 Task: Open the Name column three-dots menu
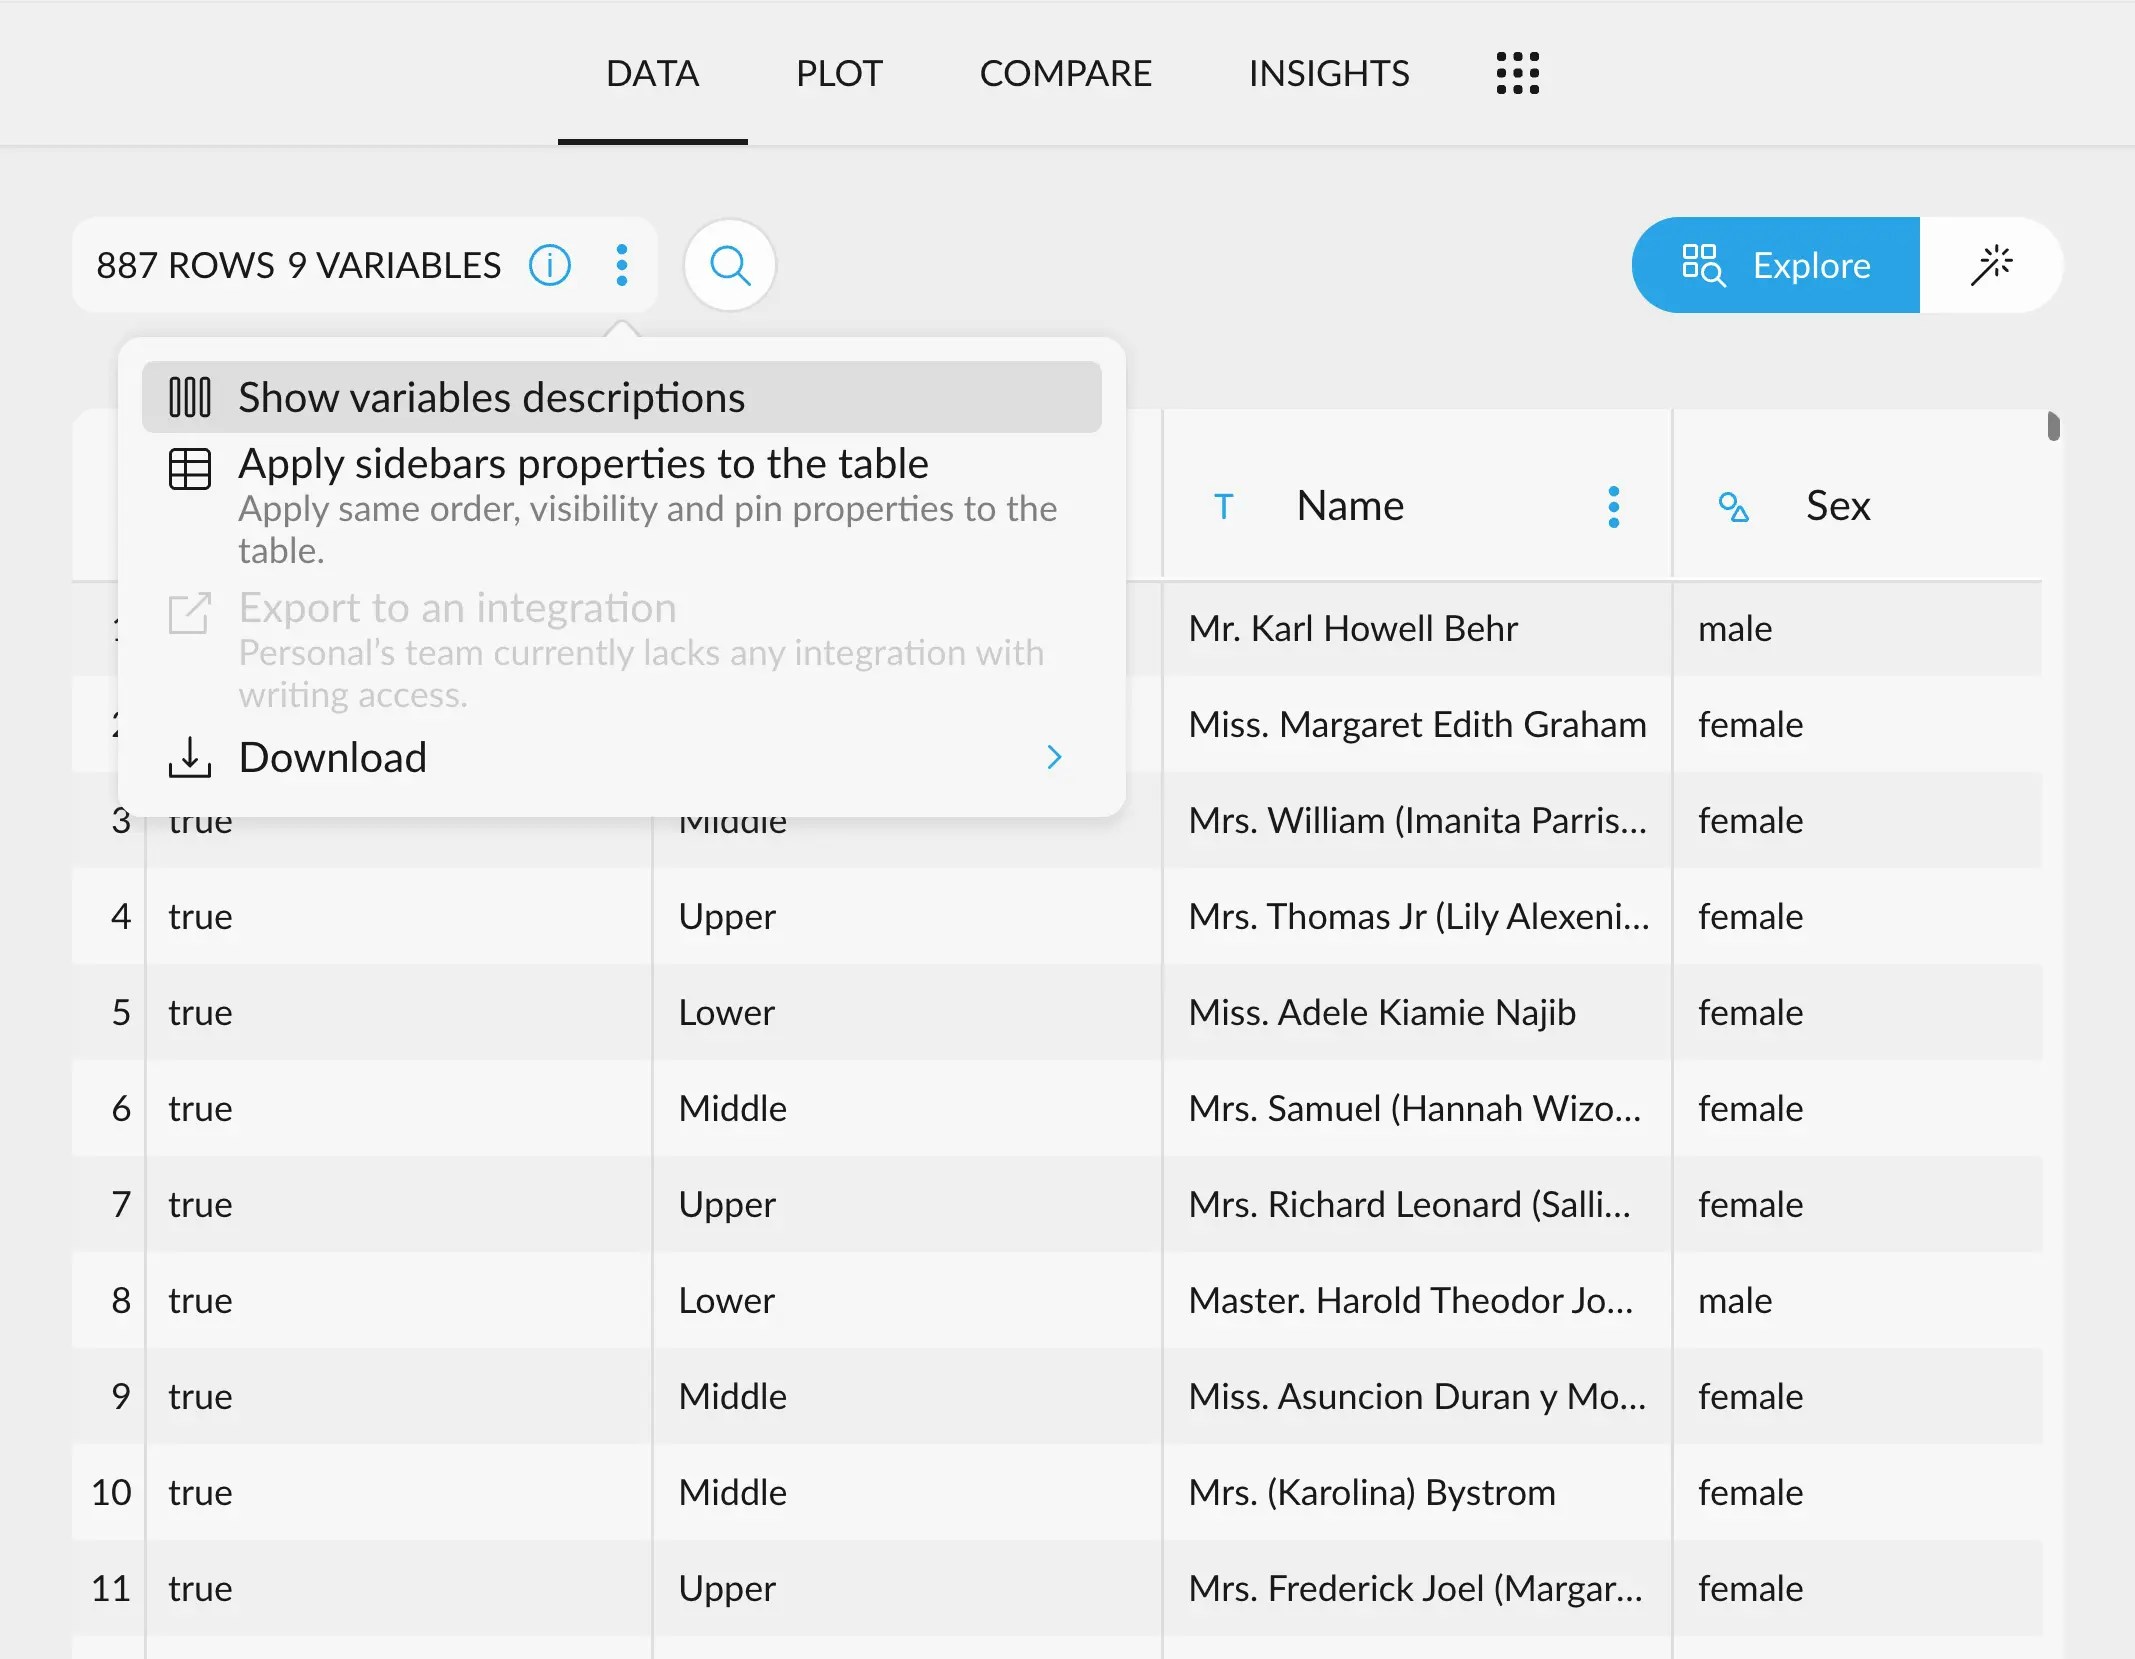pos(1613,507)
